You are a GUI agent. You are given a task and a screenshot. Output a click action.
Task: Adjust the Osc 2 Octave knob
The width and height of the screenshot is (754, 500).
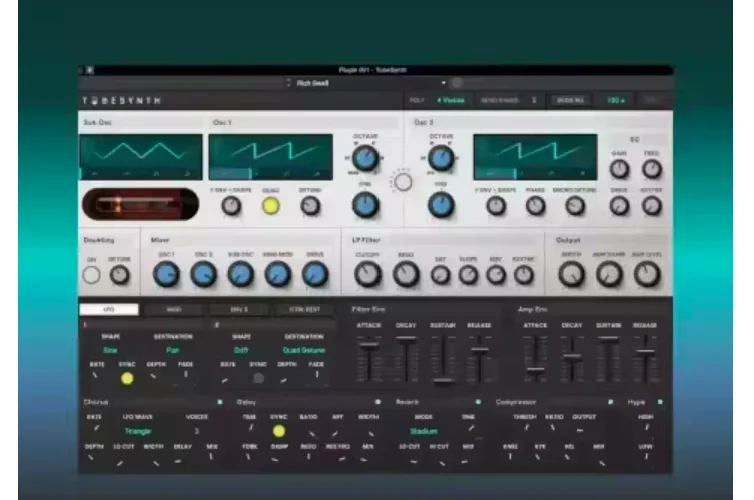point(441,158)
